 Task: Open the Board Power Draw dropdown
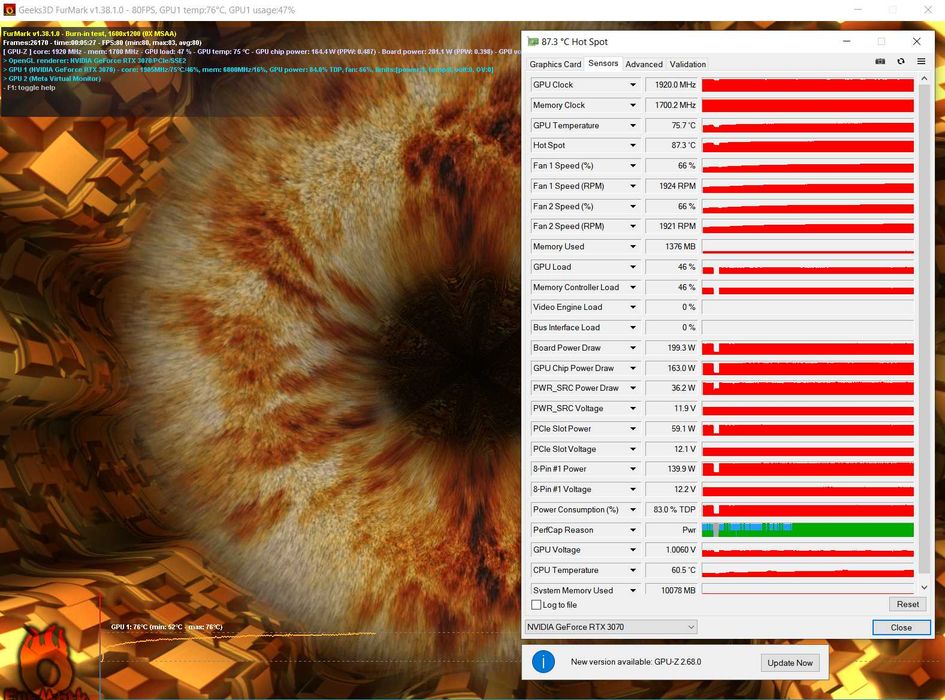click(633, 348)
